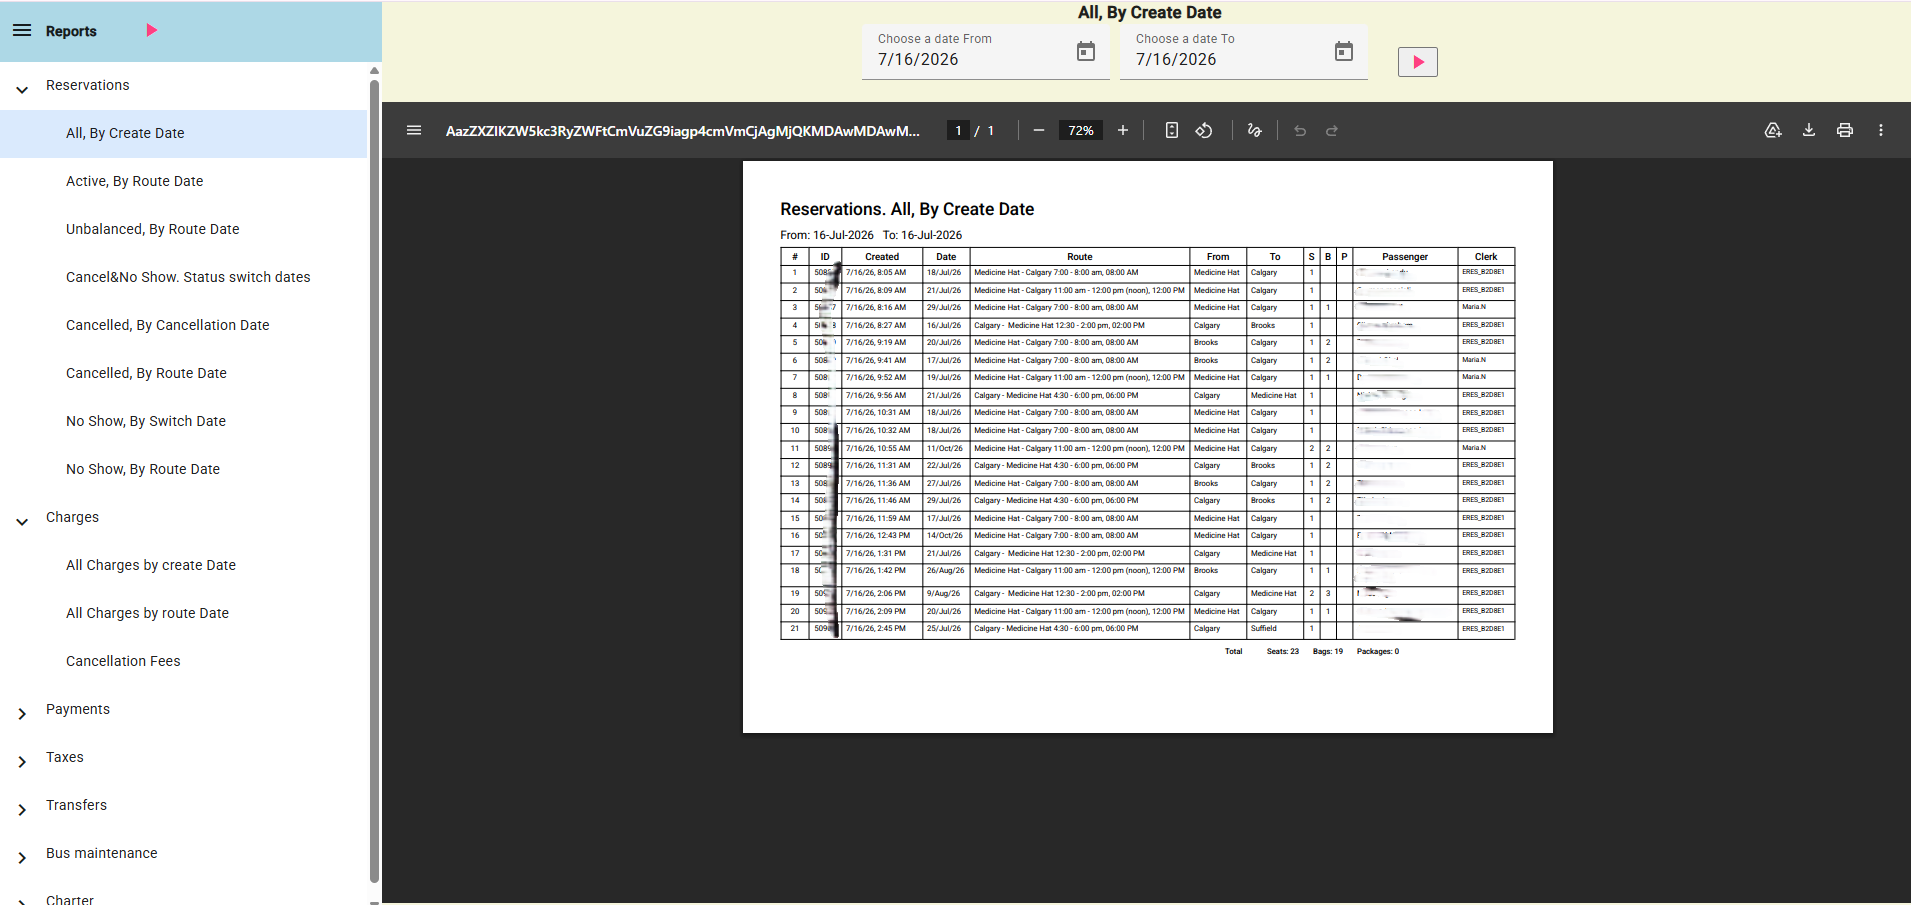1911x905 pixels.
Task: Open No Show, By Route Date report
Action: (x=183, y=469)
